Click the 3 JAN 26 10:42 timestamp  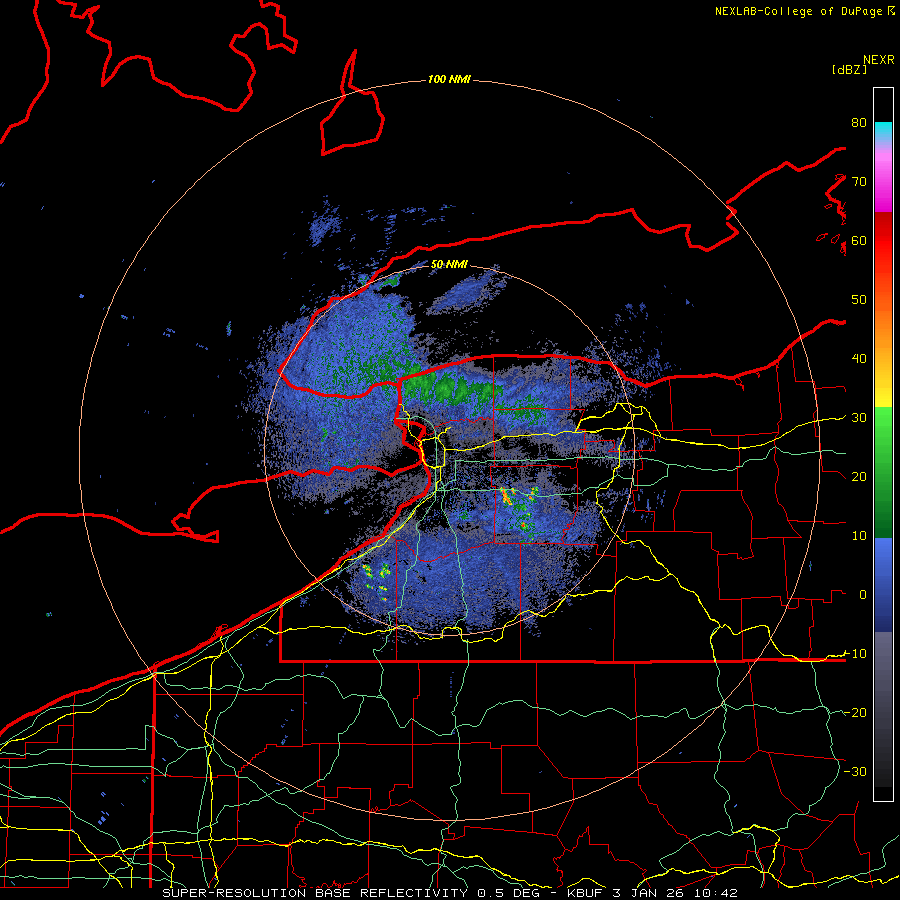coord(675,893)
